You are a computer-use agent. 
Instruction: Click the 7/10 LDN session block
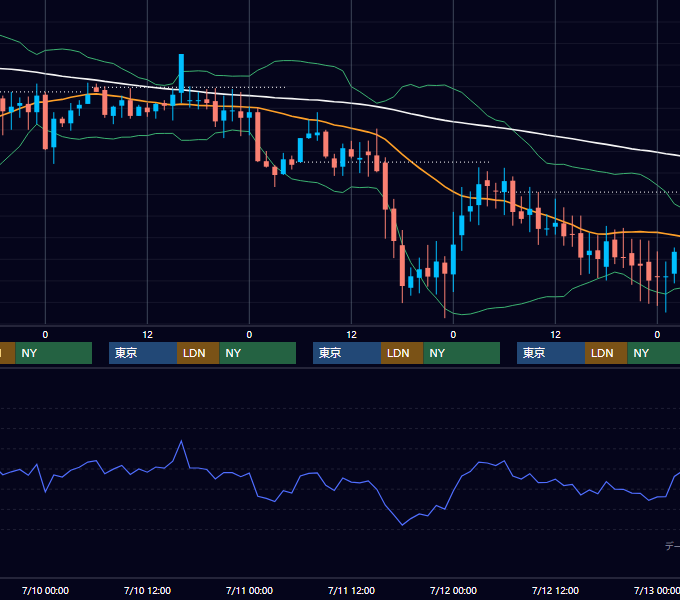click(x=198, y=353)
